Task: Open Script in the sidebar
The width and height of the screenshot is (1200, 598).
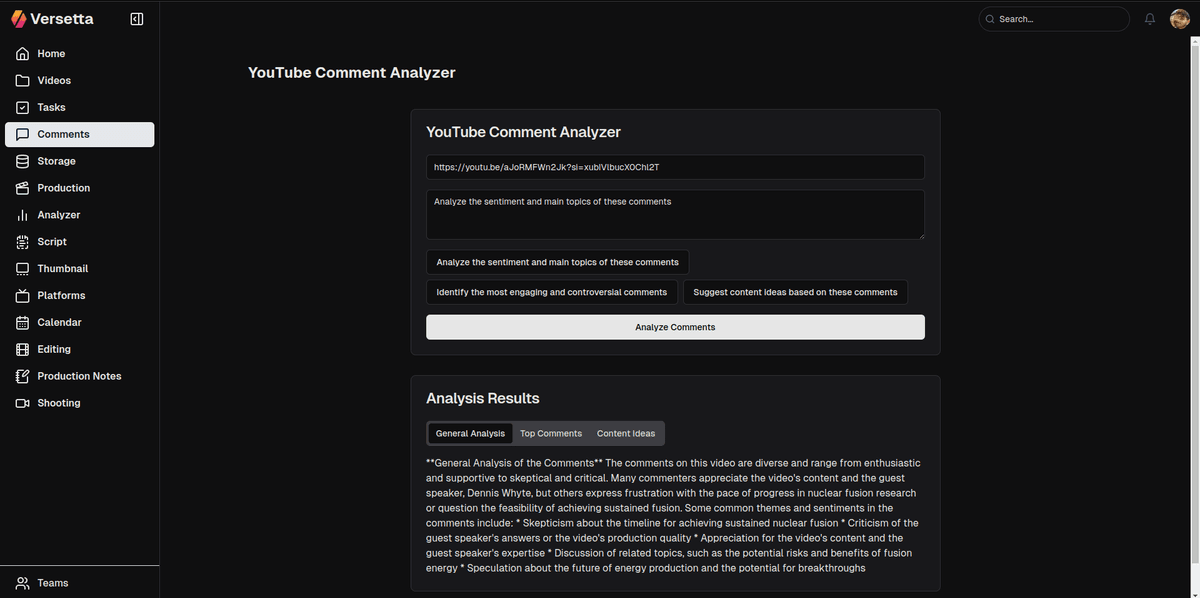Action: (79, 242)
